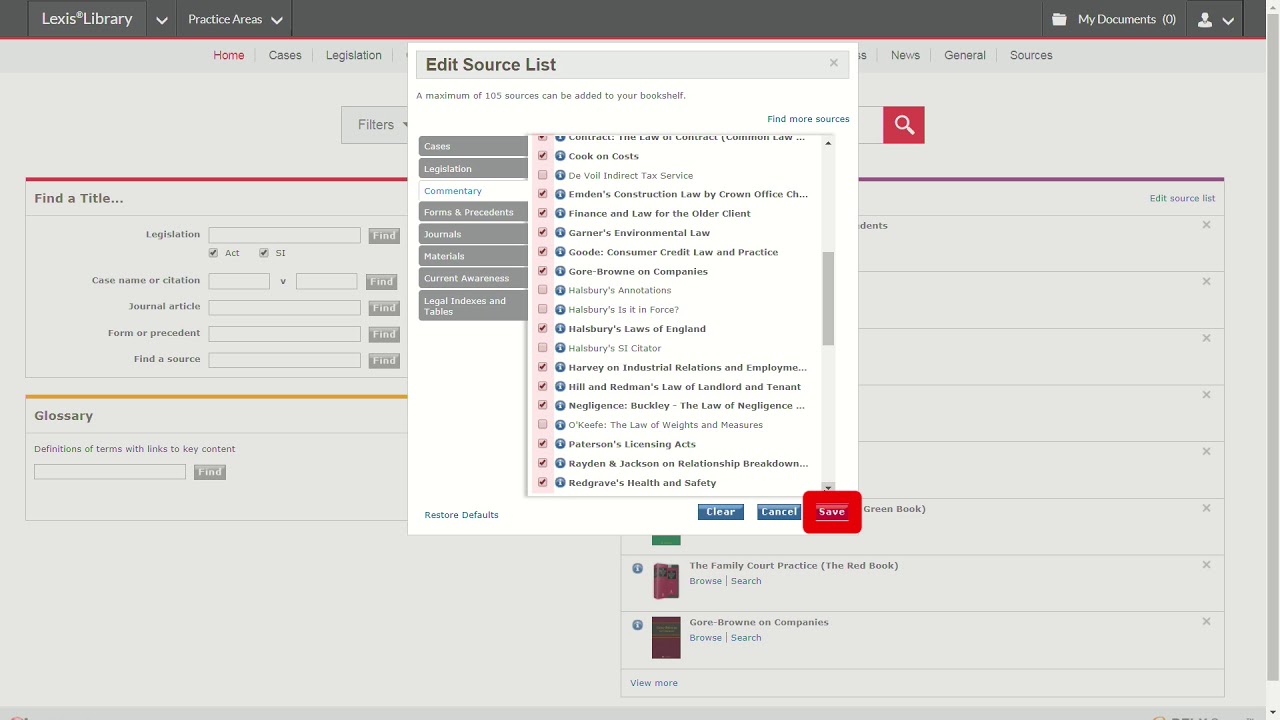1280x720 pixels.
Task: Show info for Goode: Consumer Credit Law
Action: click(560, 252)
